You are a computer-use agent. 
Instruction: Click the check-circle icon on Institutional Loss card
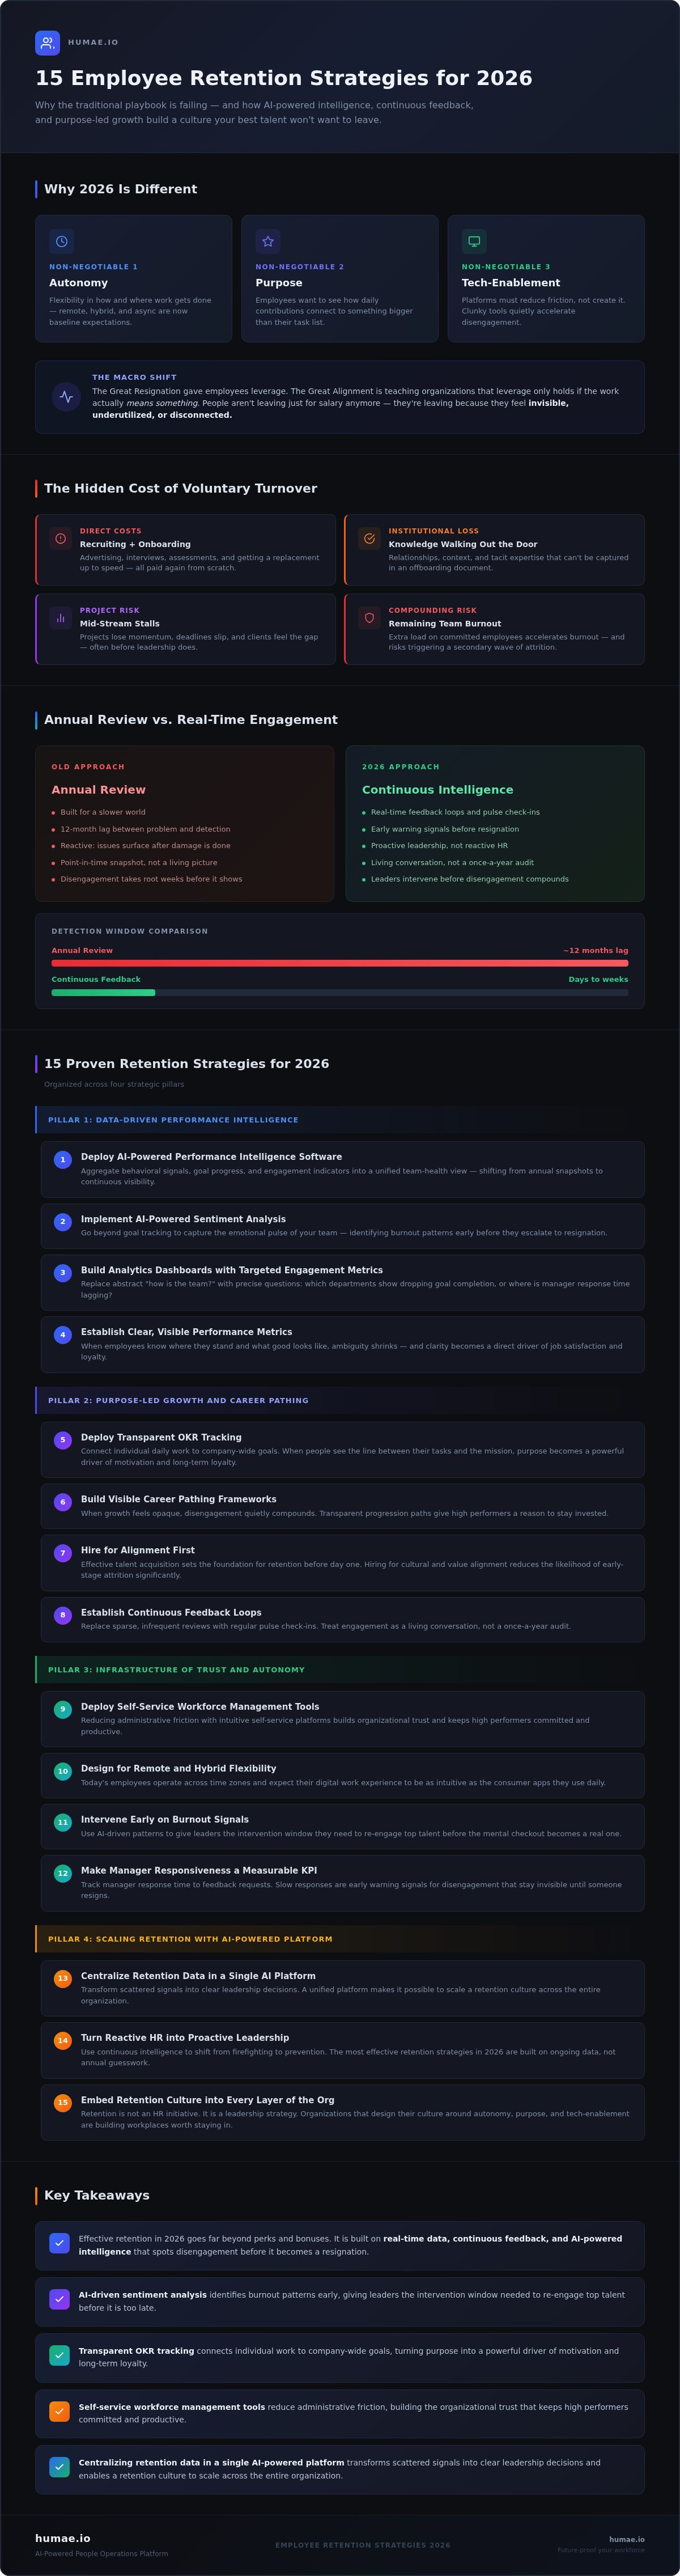tap(369, 538)
